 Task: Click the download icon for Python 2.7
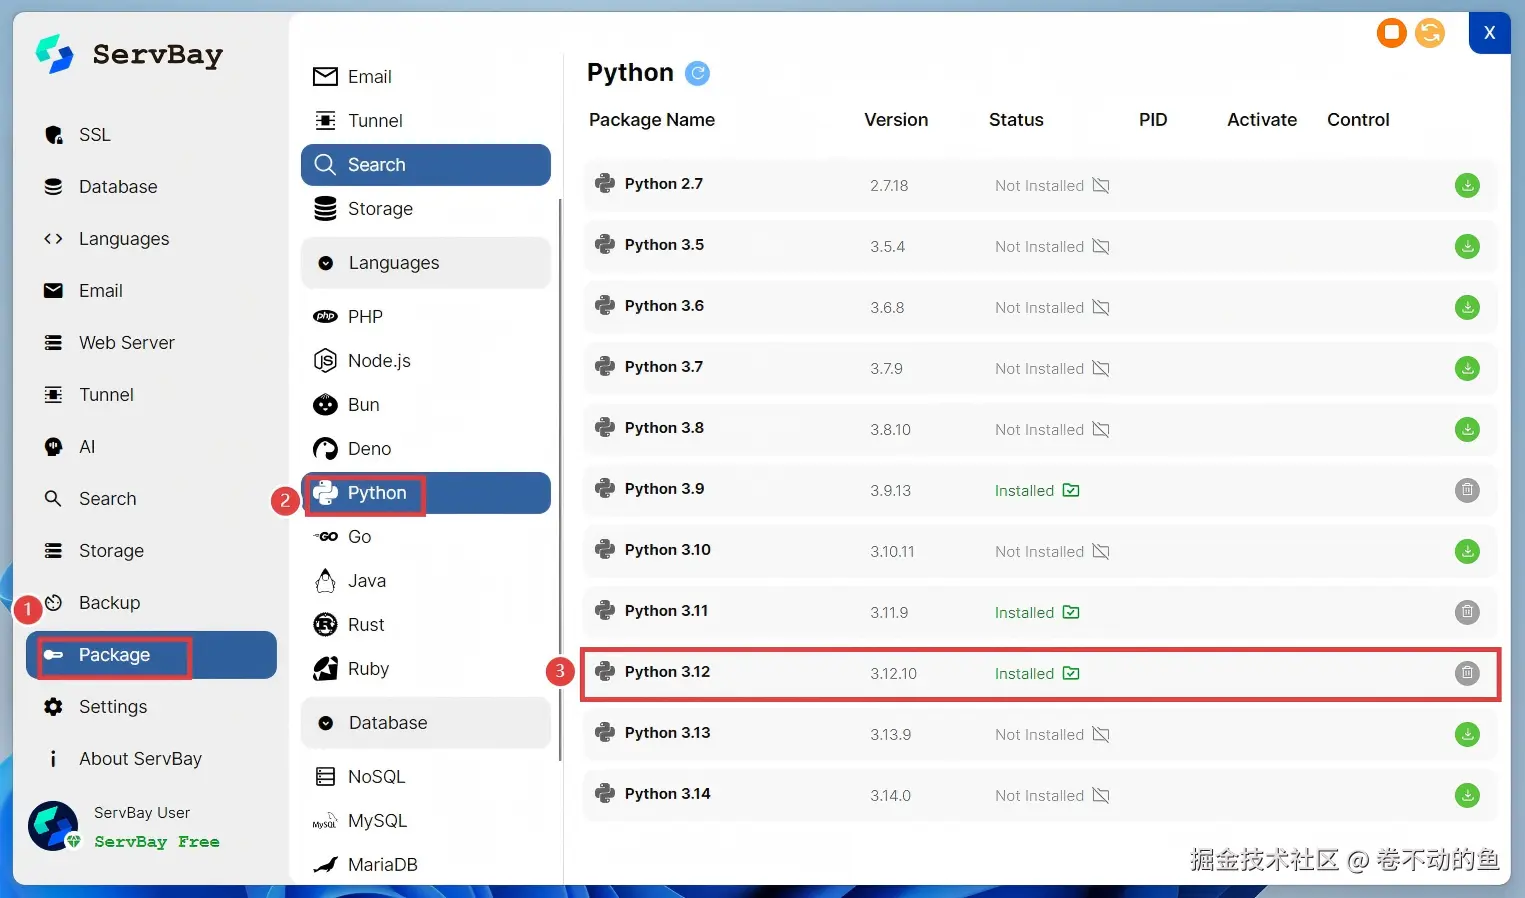click(1467, 185)
